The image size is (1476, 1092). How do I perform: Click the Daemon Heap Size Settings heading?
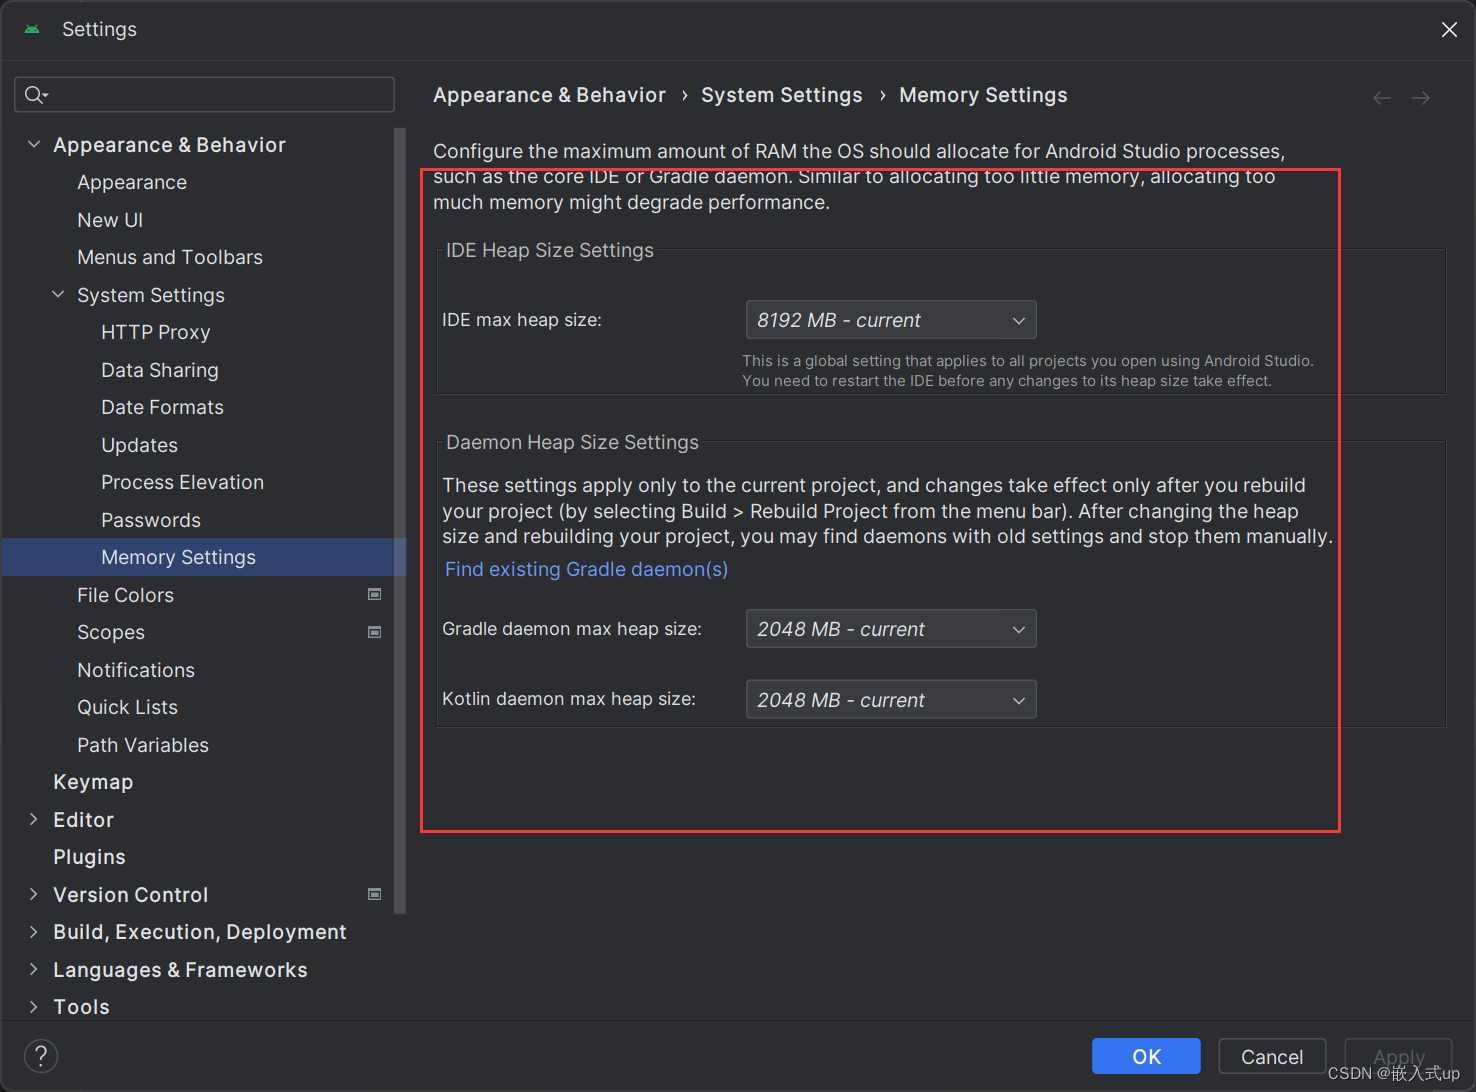point(572,442)
